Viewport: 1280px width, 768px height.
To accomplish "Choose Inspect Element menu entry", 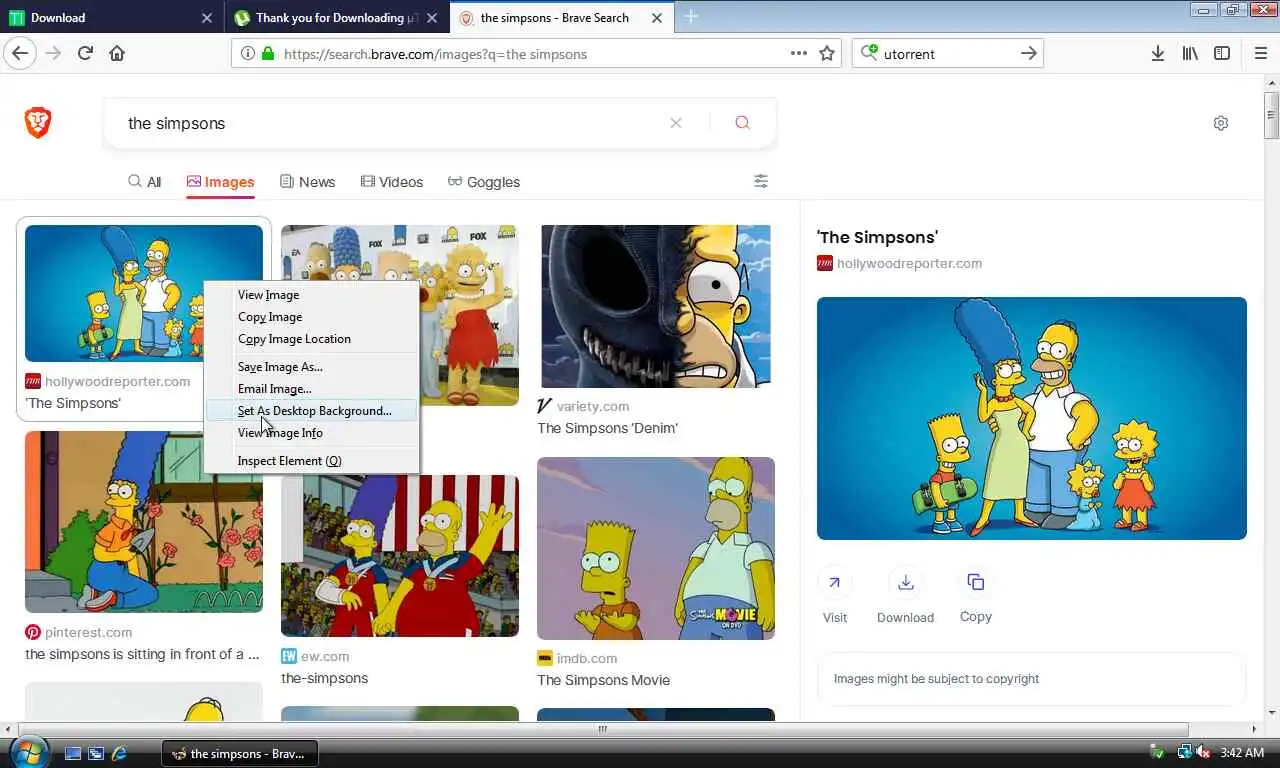I will point(310,461).
